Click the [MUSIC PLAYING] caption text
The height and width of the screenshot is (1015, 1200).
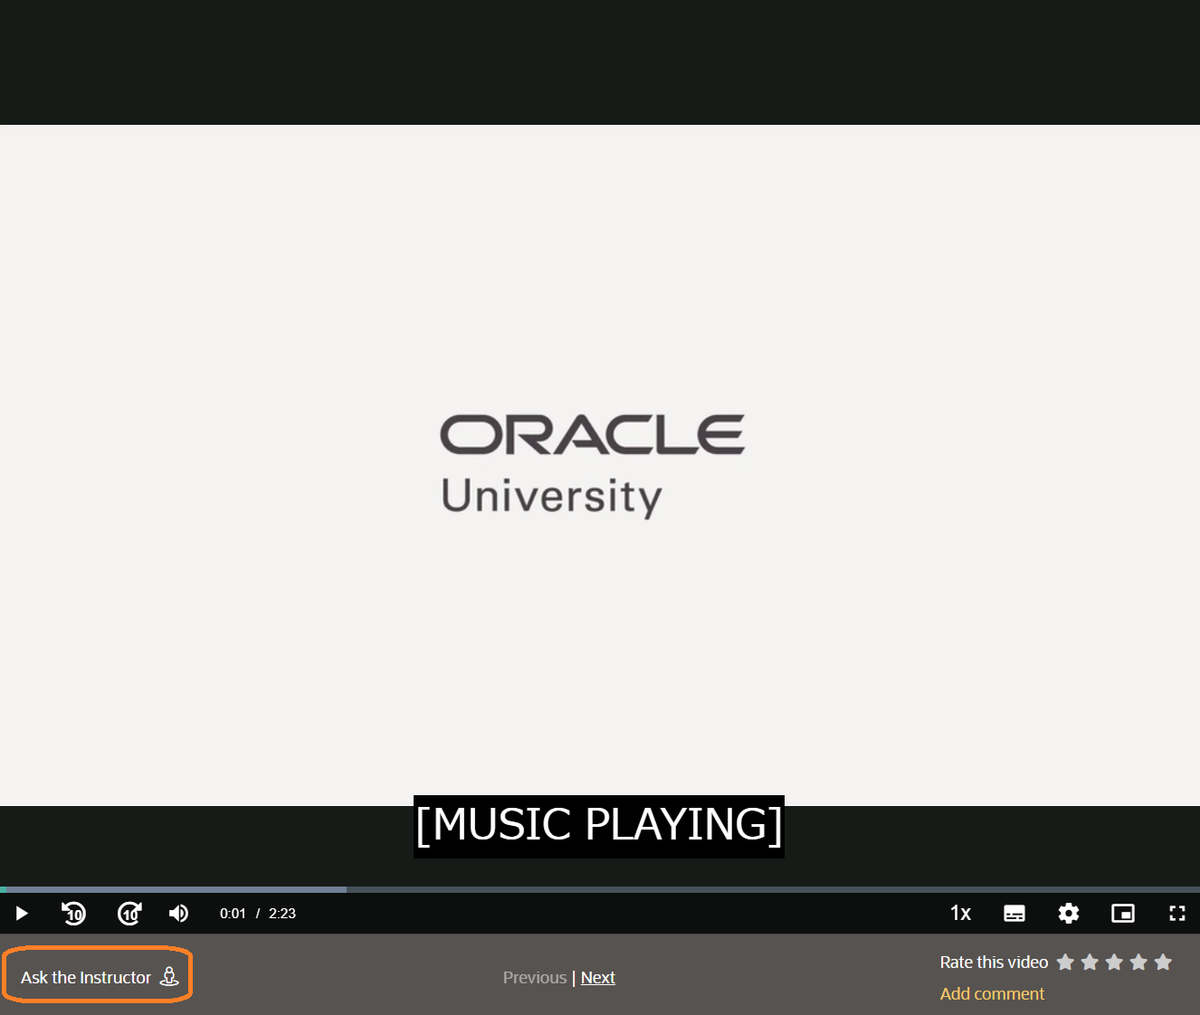(599, 825)
